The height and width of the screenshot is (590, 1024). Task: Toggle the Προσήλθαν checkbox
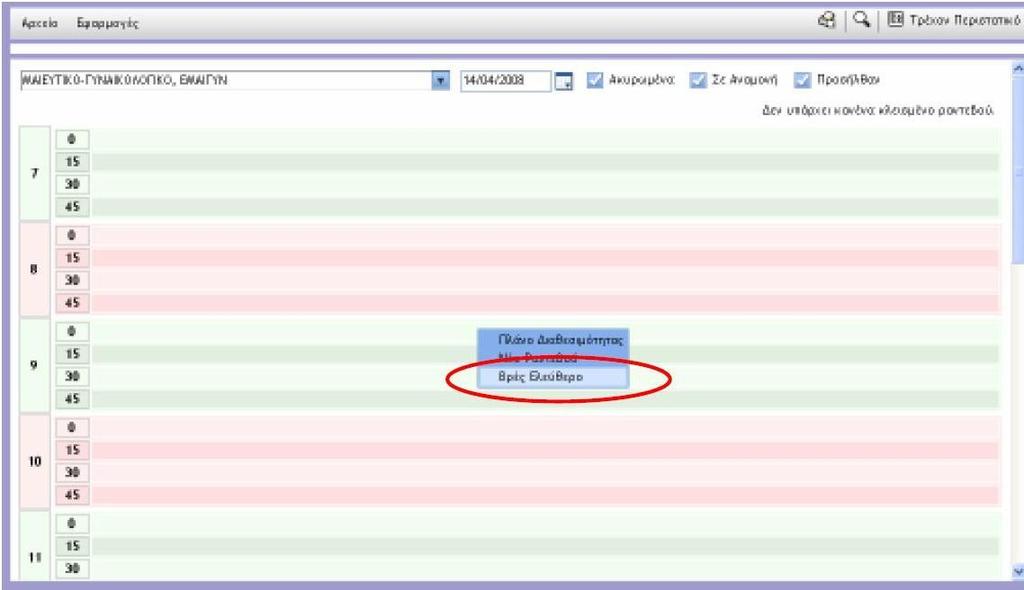coord(802,80)
